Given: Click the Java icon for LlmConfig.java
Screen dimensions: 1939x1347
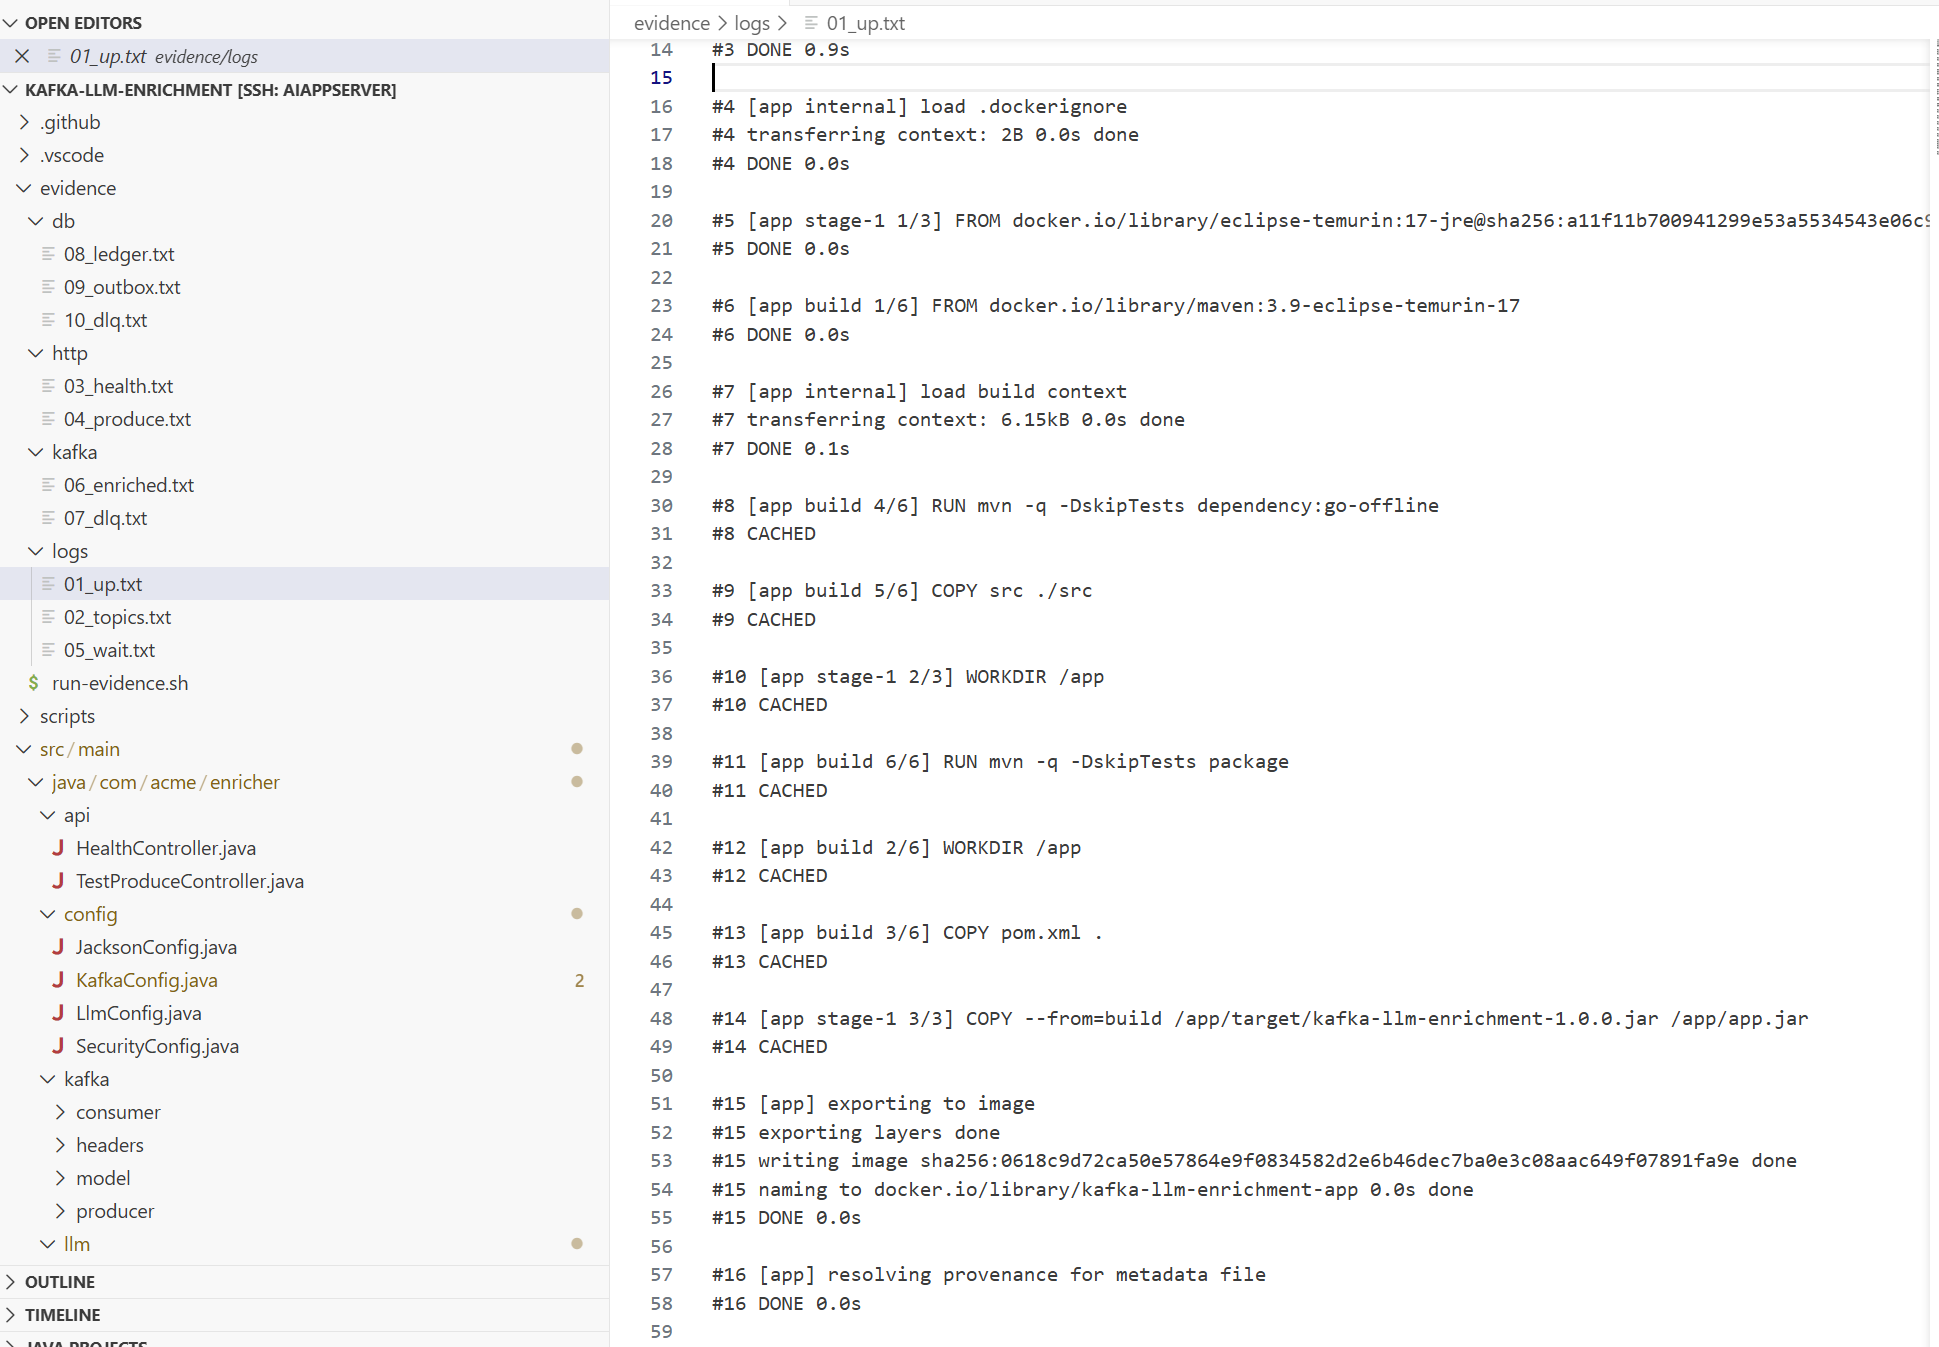Looking at the screenshot, I should tap(58, 1013).
